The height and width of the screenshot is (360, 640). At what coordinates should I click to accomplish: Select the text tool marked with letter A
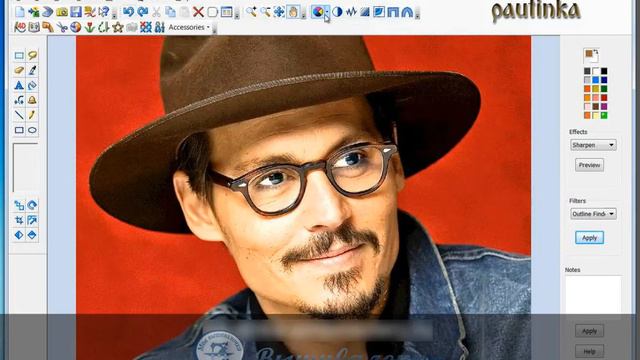click(x=19, y=85)
